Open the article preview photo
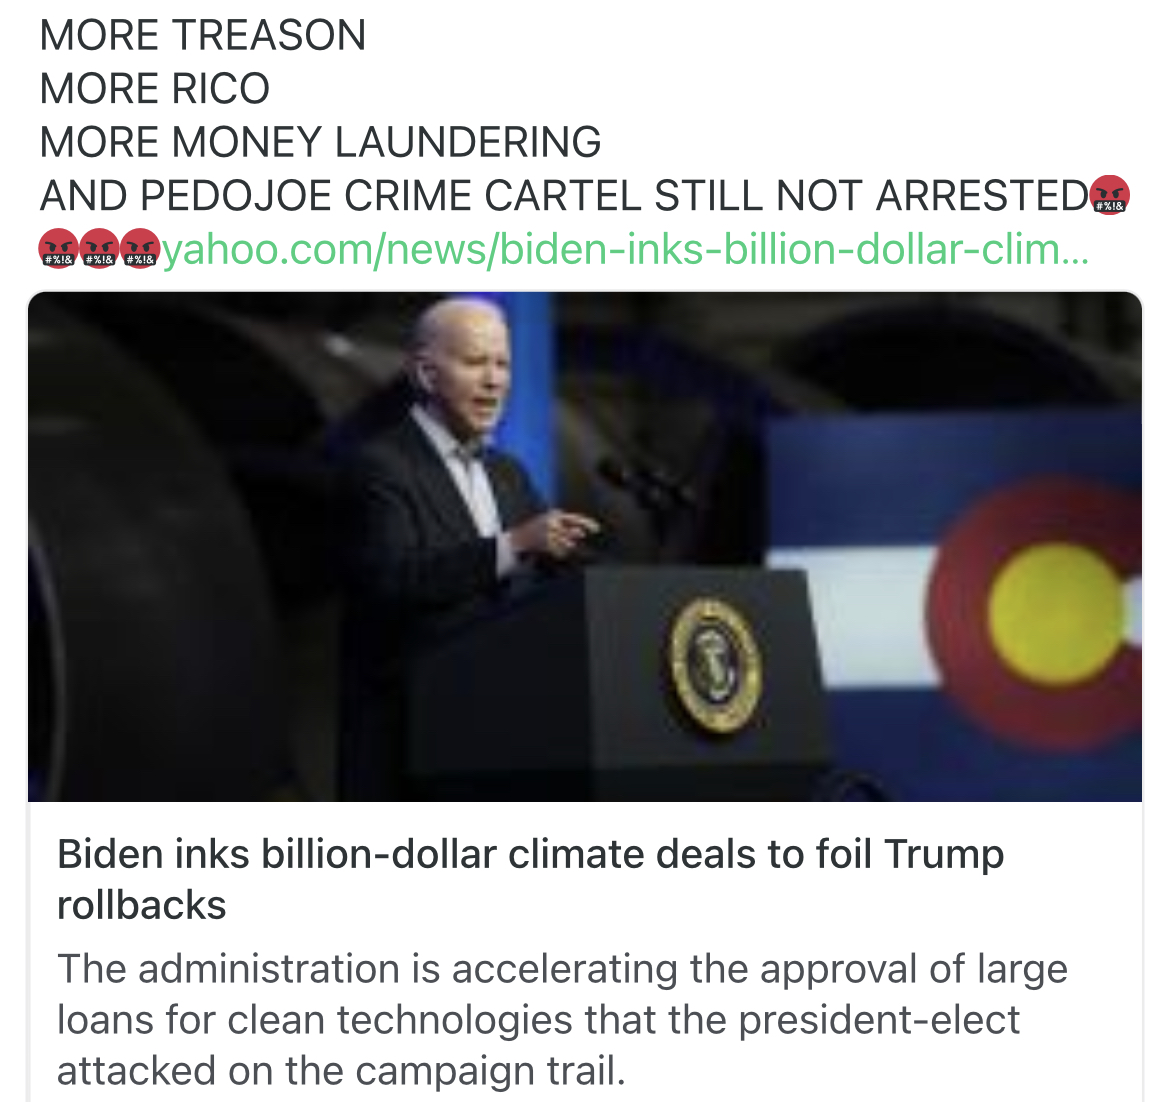This screenshot has width=1170, height=1102. (x=585, y=547)
